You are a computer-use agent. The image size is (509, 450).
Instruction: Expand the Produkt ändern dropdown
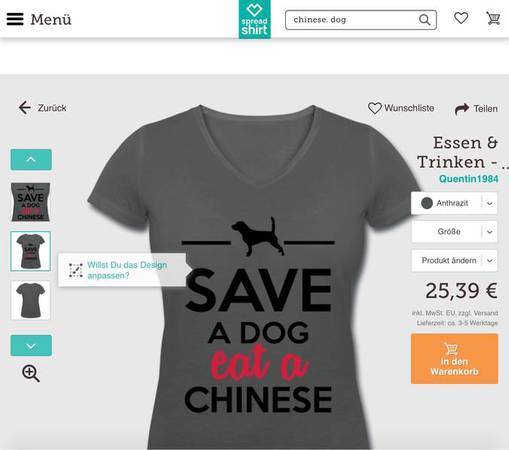(454, 260)
